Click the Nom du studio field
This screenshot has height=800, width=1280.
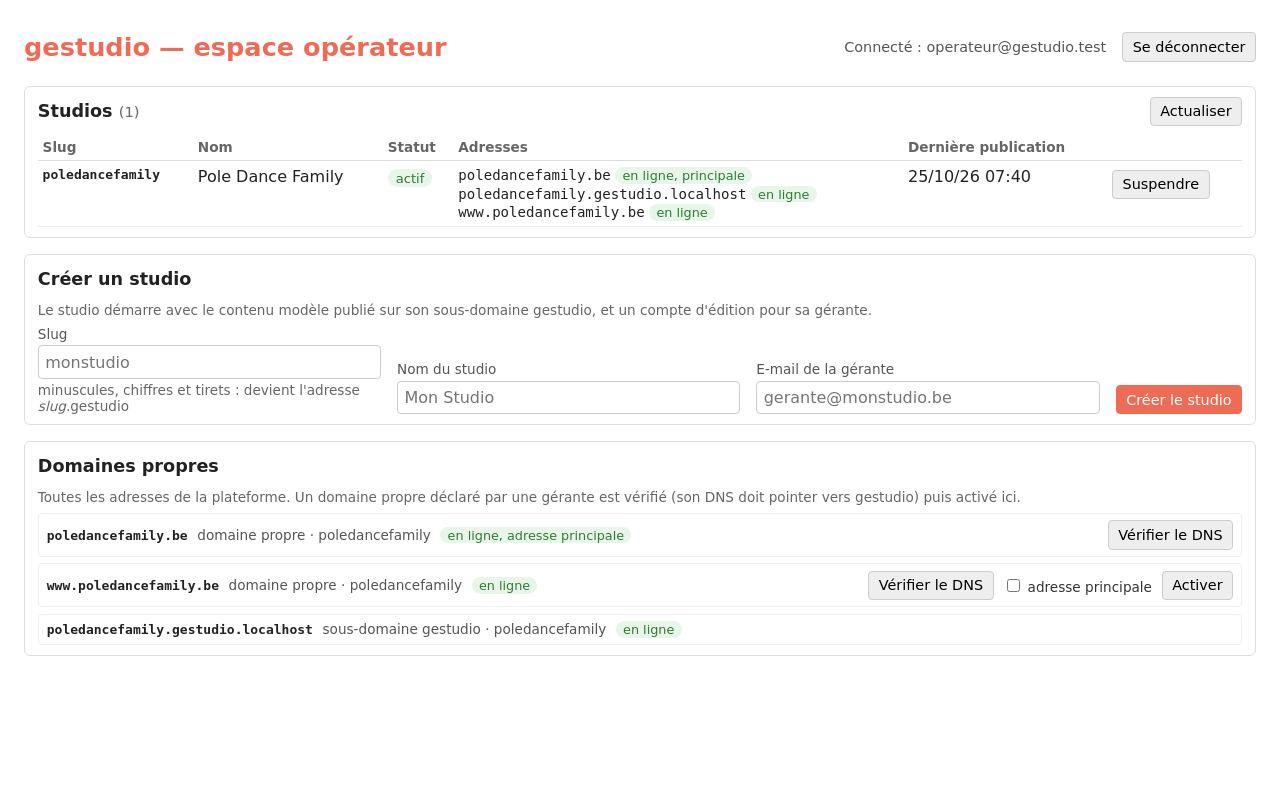click(568, 397)
